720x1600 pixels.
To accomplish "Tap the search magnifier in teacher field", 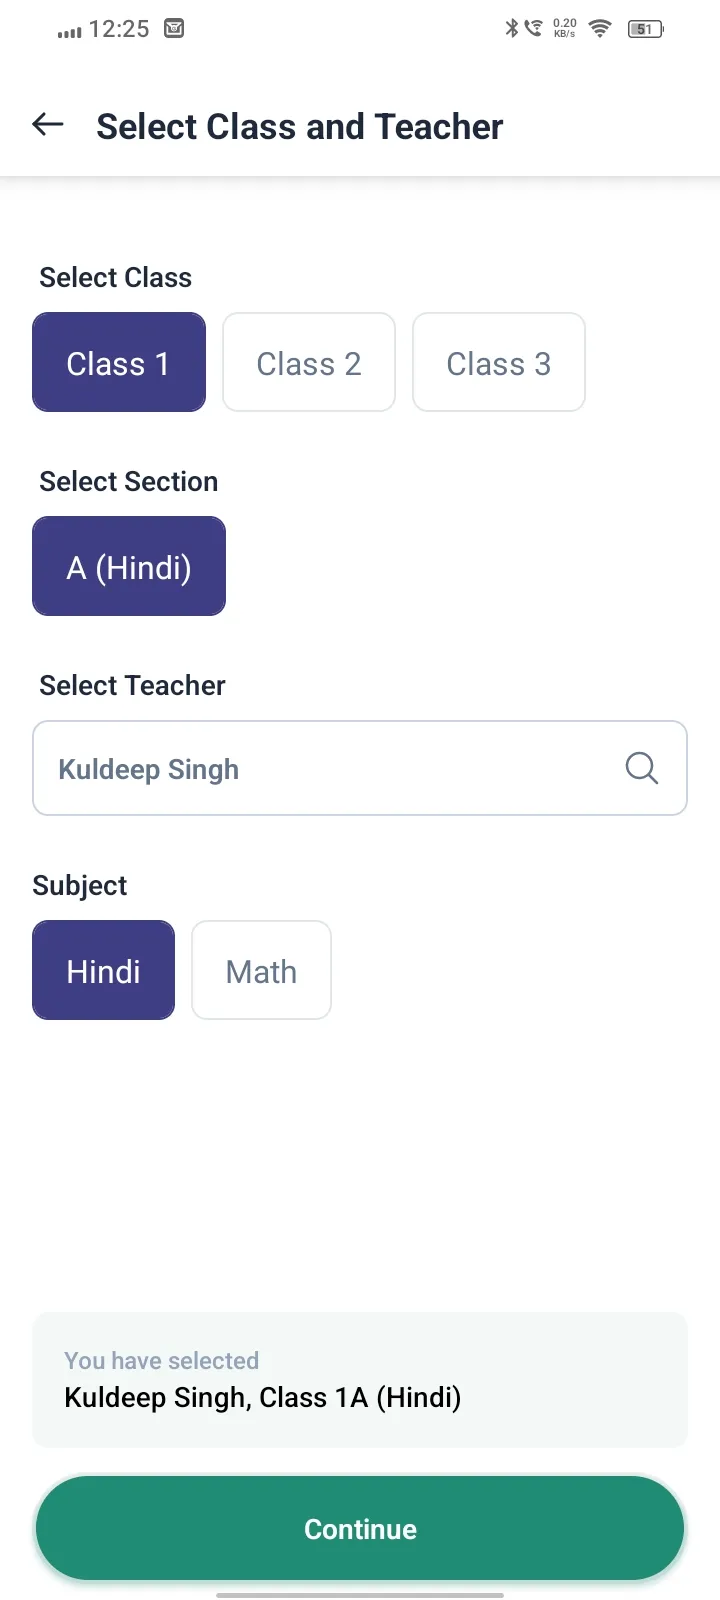I will pyautogui.click(x=641, y=768).
